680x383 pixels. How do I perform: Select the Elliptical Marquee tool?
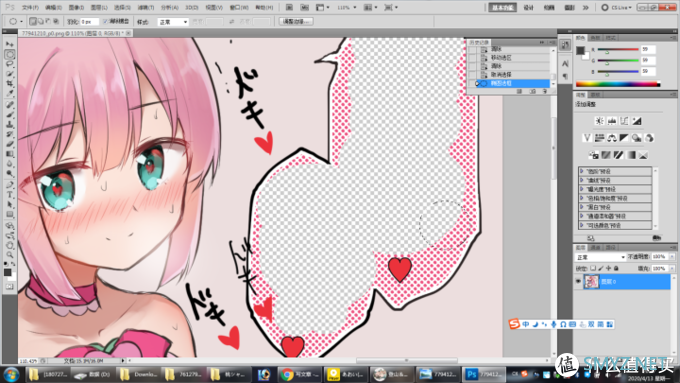[10, 54]
